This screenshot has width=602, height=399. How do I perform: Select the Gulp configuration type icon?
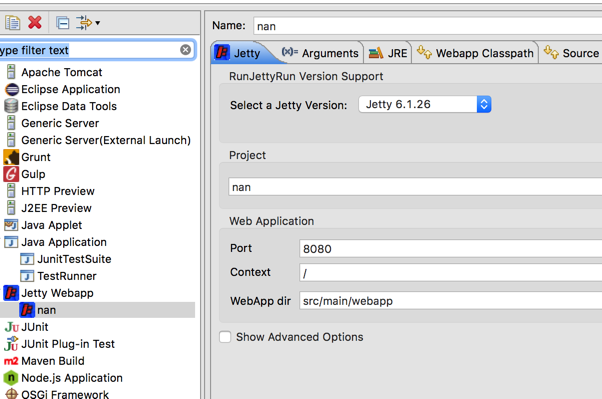pos(11,174)
